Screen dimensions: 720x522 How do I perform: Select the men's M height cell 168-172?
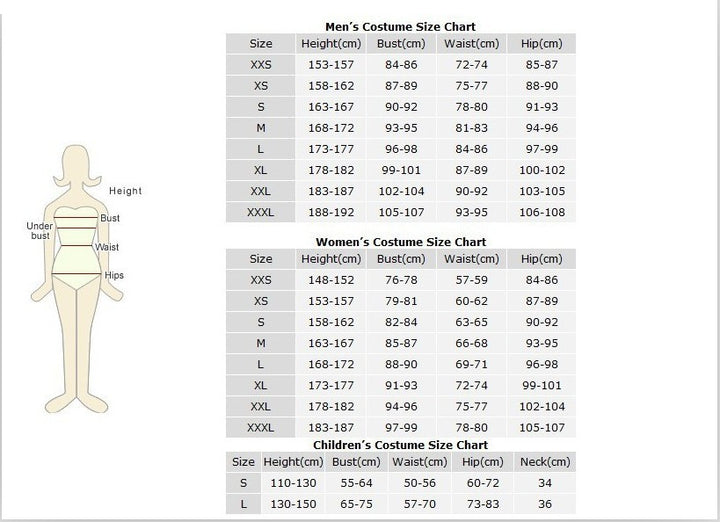(331, 128)
